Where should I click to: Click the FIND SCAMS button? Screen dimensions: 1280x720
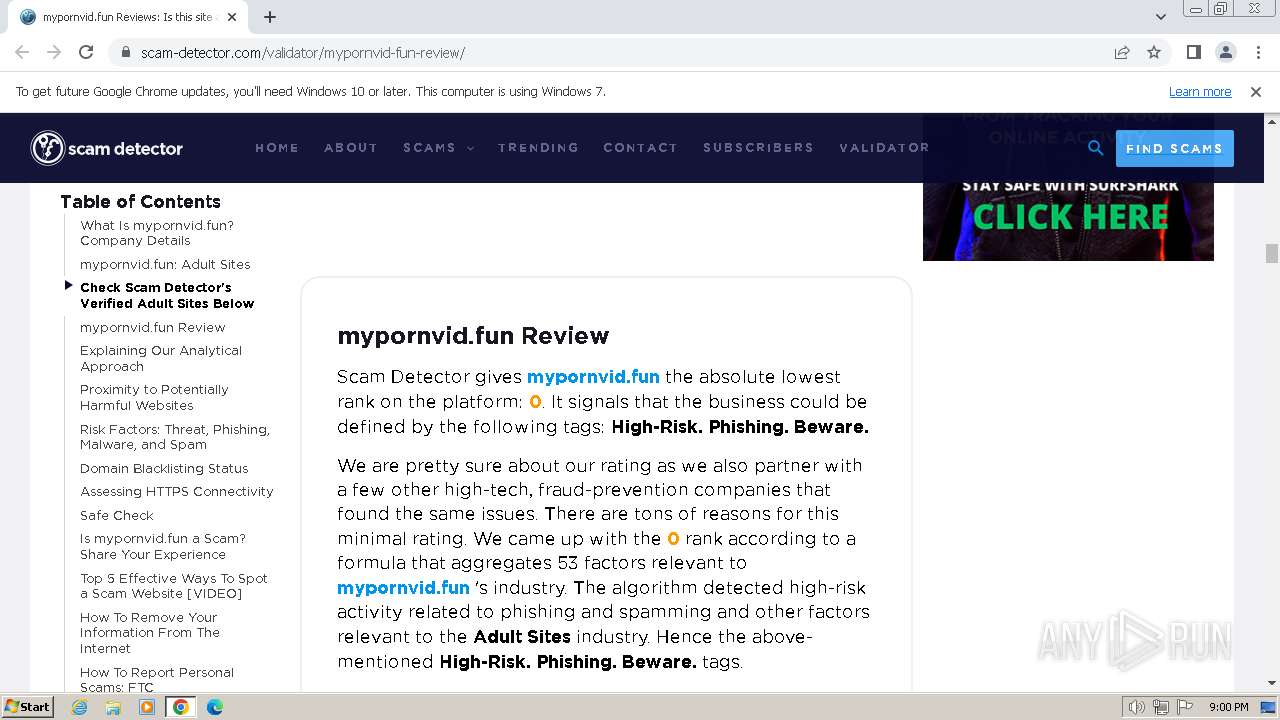click(1174, 148)
